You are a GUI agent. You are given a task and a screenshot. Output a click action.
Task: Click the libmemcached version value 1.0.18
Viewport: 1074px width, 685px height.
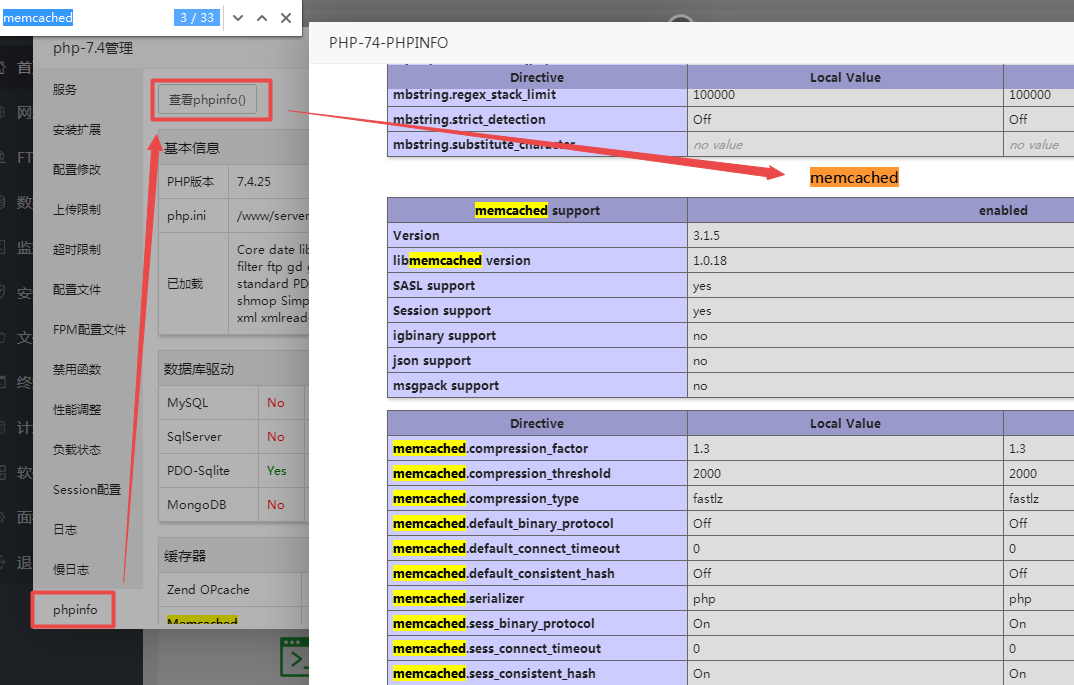point(710,260)
